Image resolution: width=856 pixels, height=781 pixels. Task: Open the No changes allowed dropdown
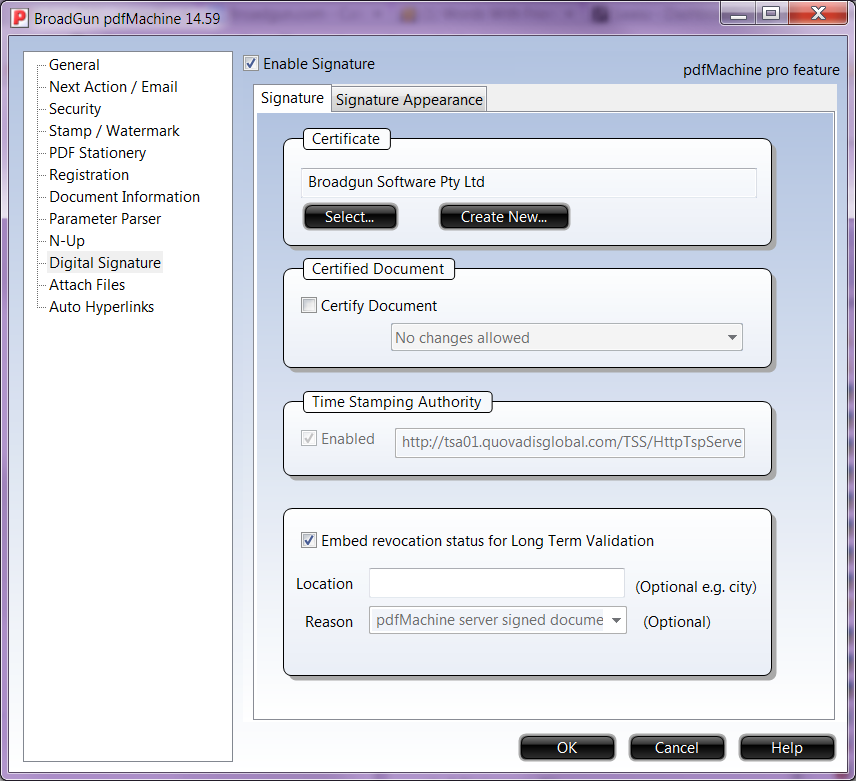pos(566,338)
